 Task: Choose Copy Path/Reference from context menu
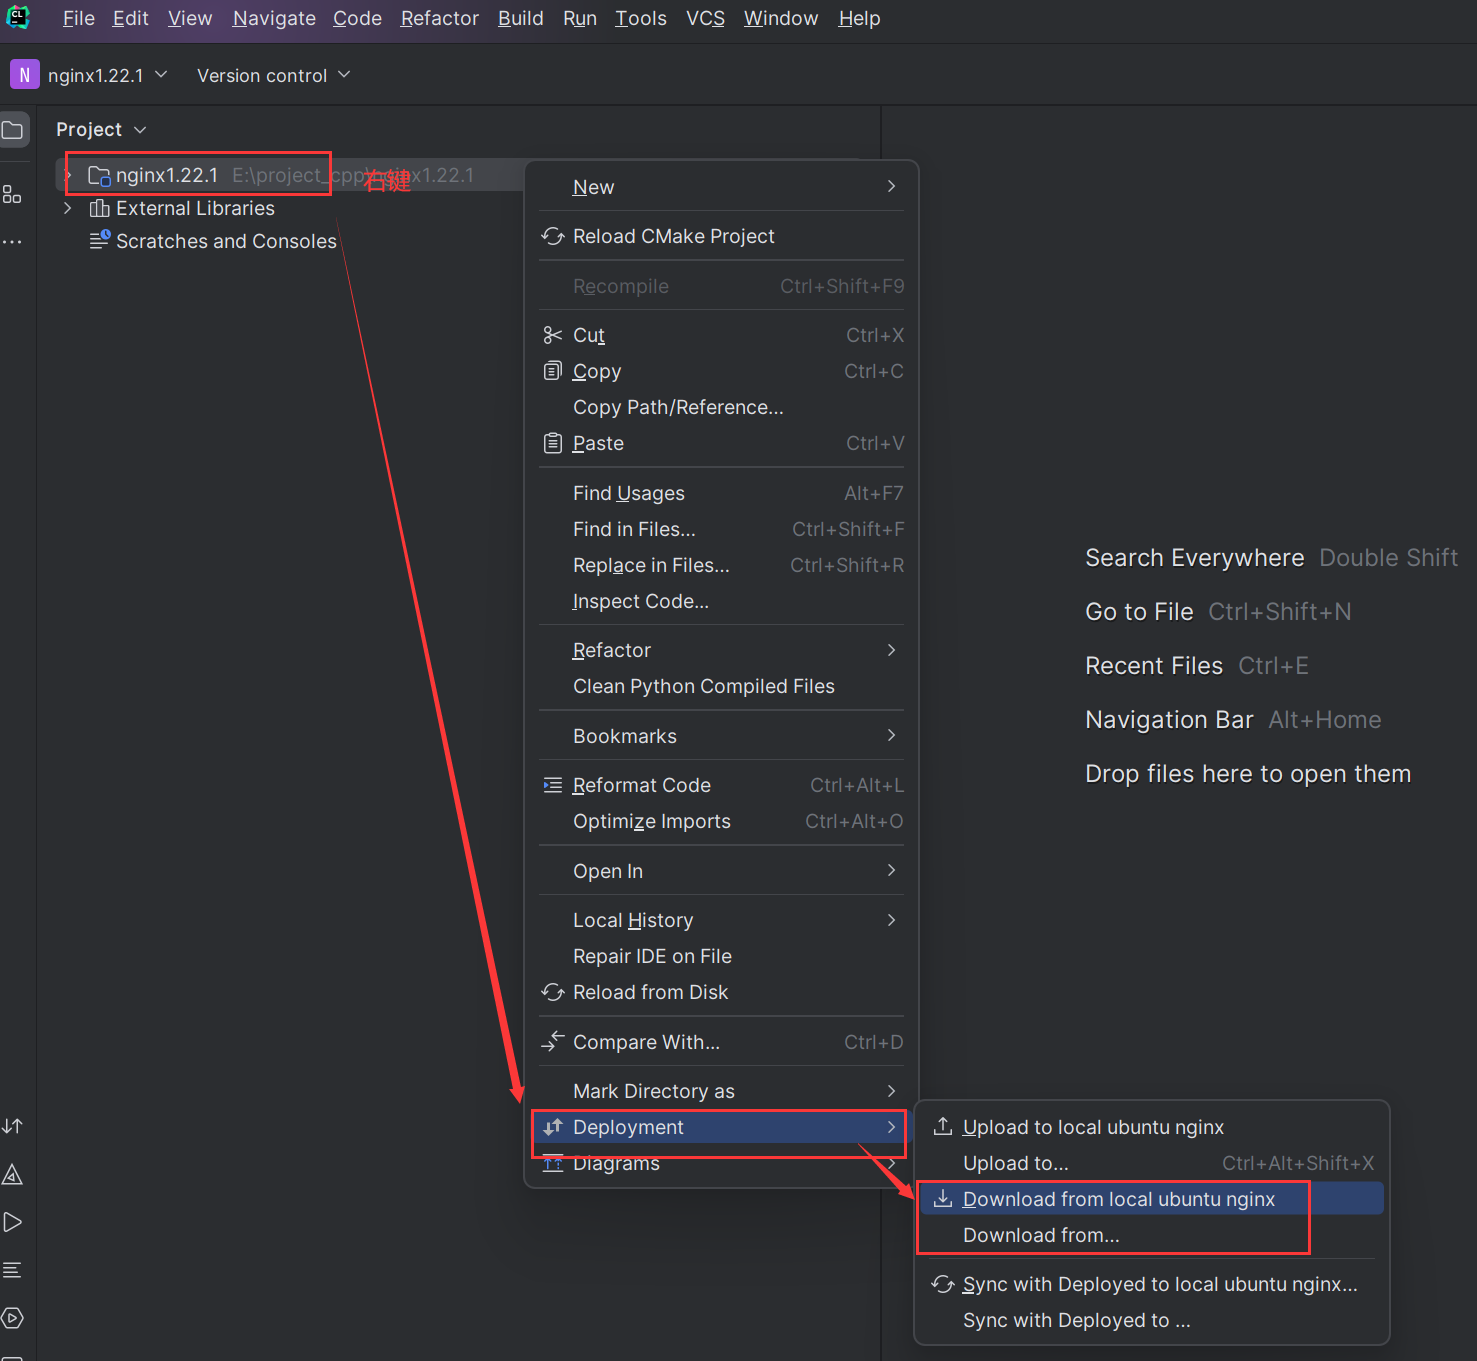tap(721, 407)
